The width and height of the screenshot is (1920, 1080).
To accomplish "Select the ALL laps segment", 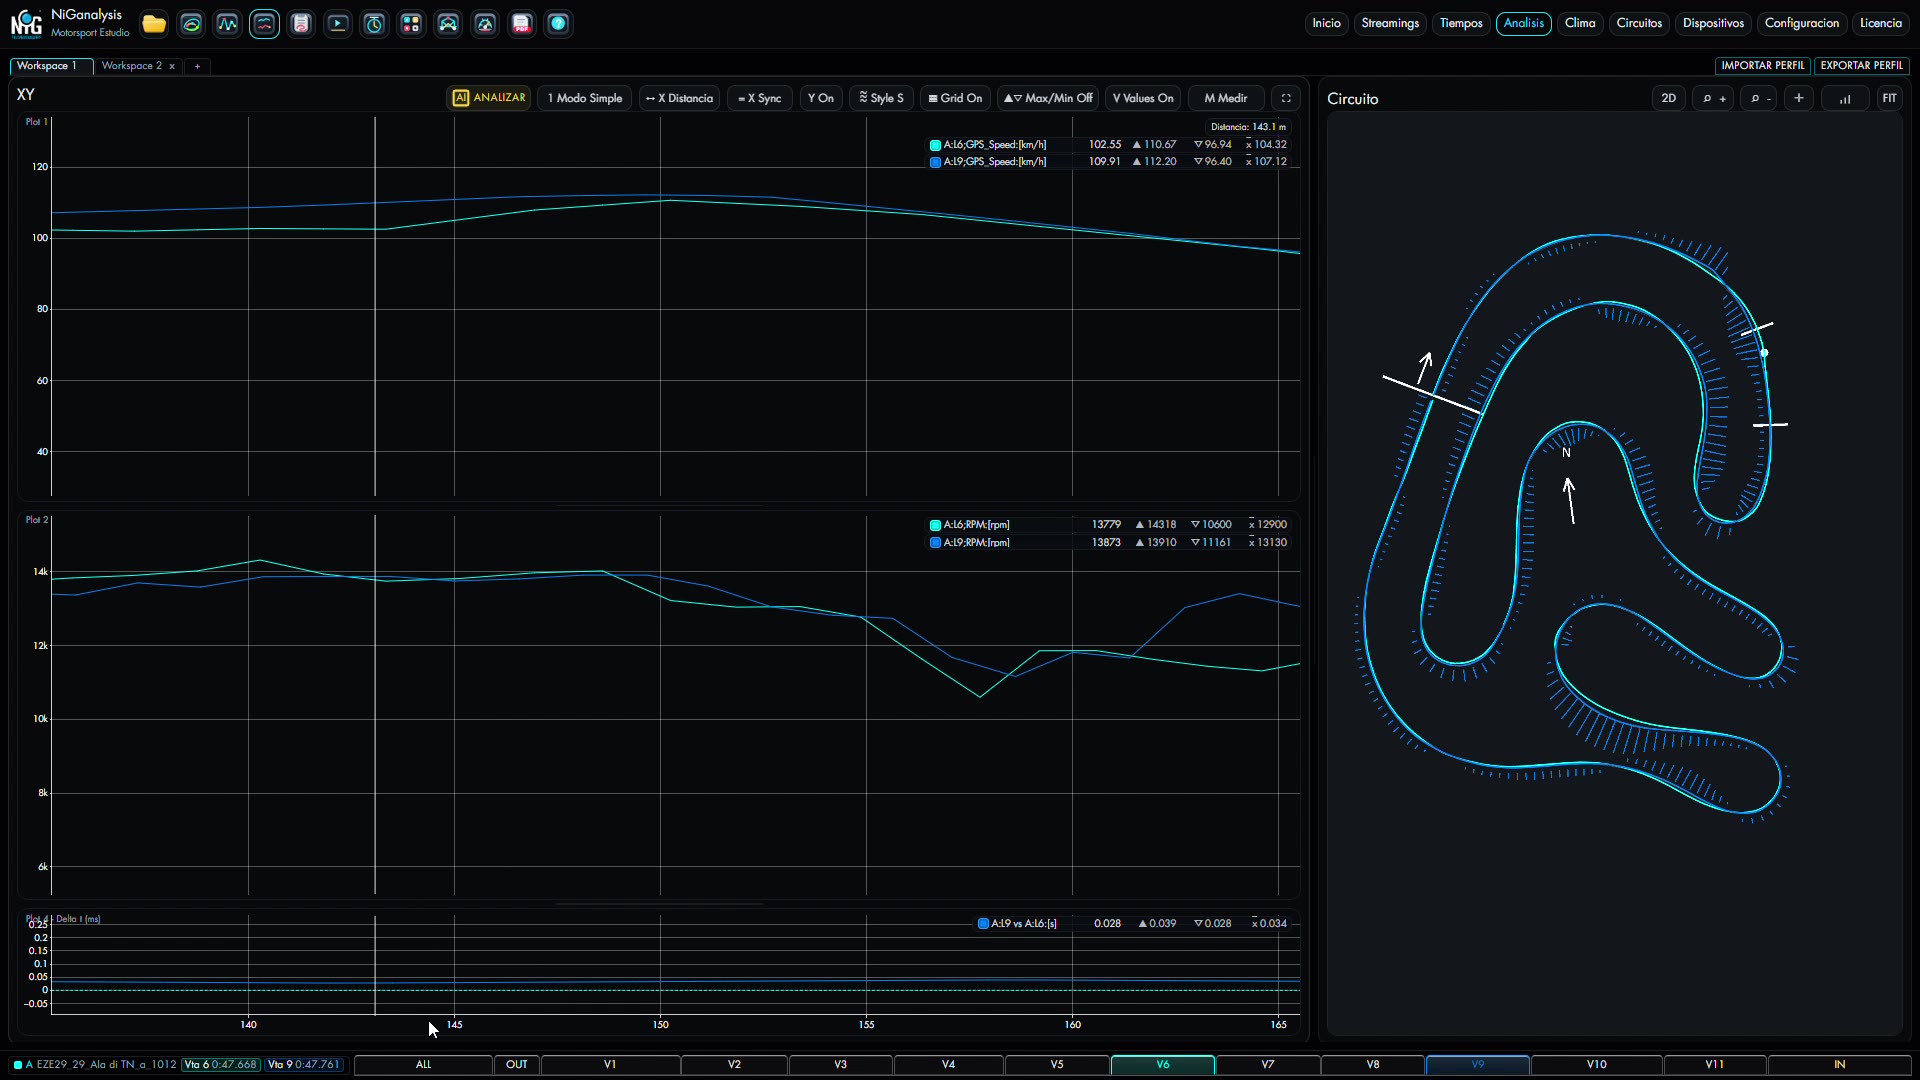I will 424,1065.
